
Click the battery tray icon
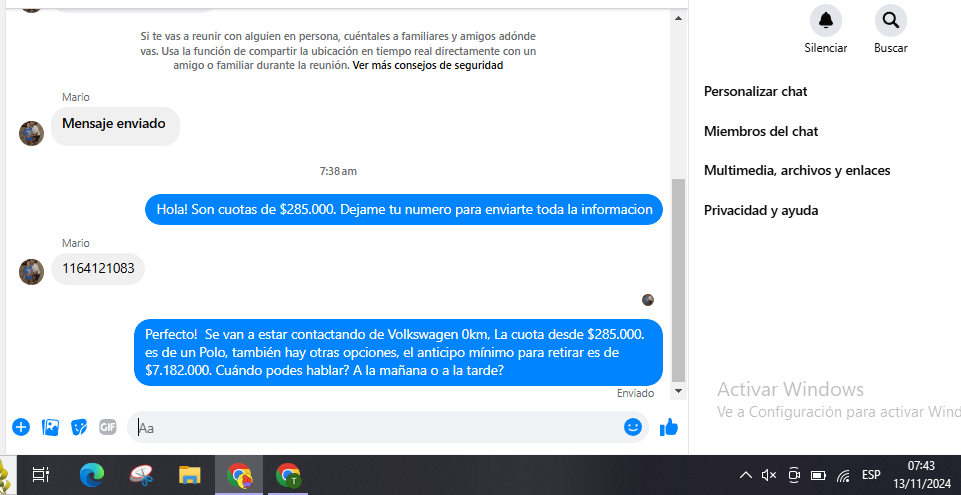pyautogui.click(x=818, y=475)
